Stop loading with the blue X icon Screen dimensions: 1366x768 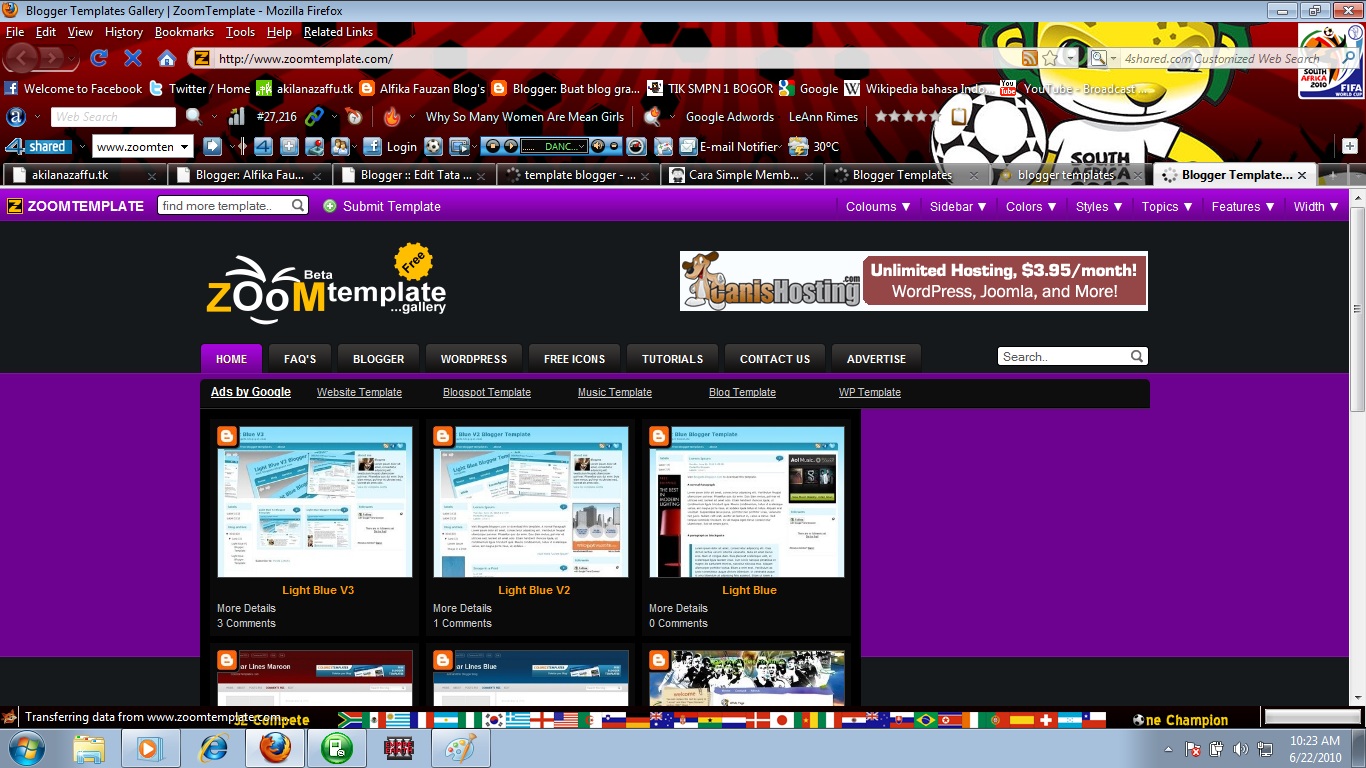pos(132,58)
